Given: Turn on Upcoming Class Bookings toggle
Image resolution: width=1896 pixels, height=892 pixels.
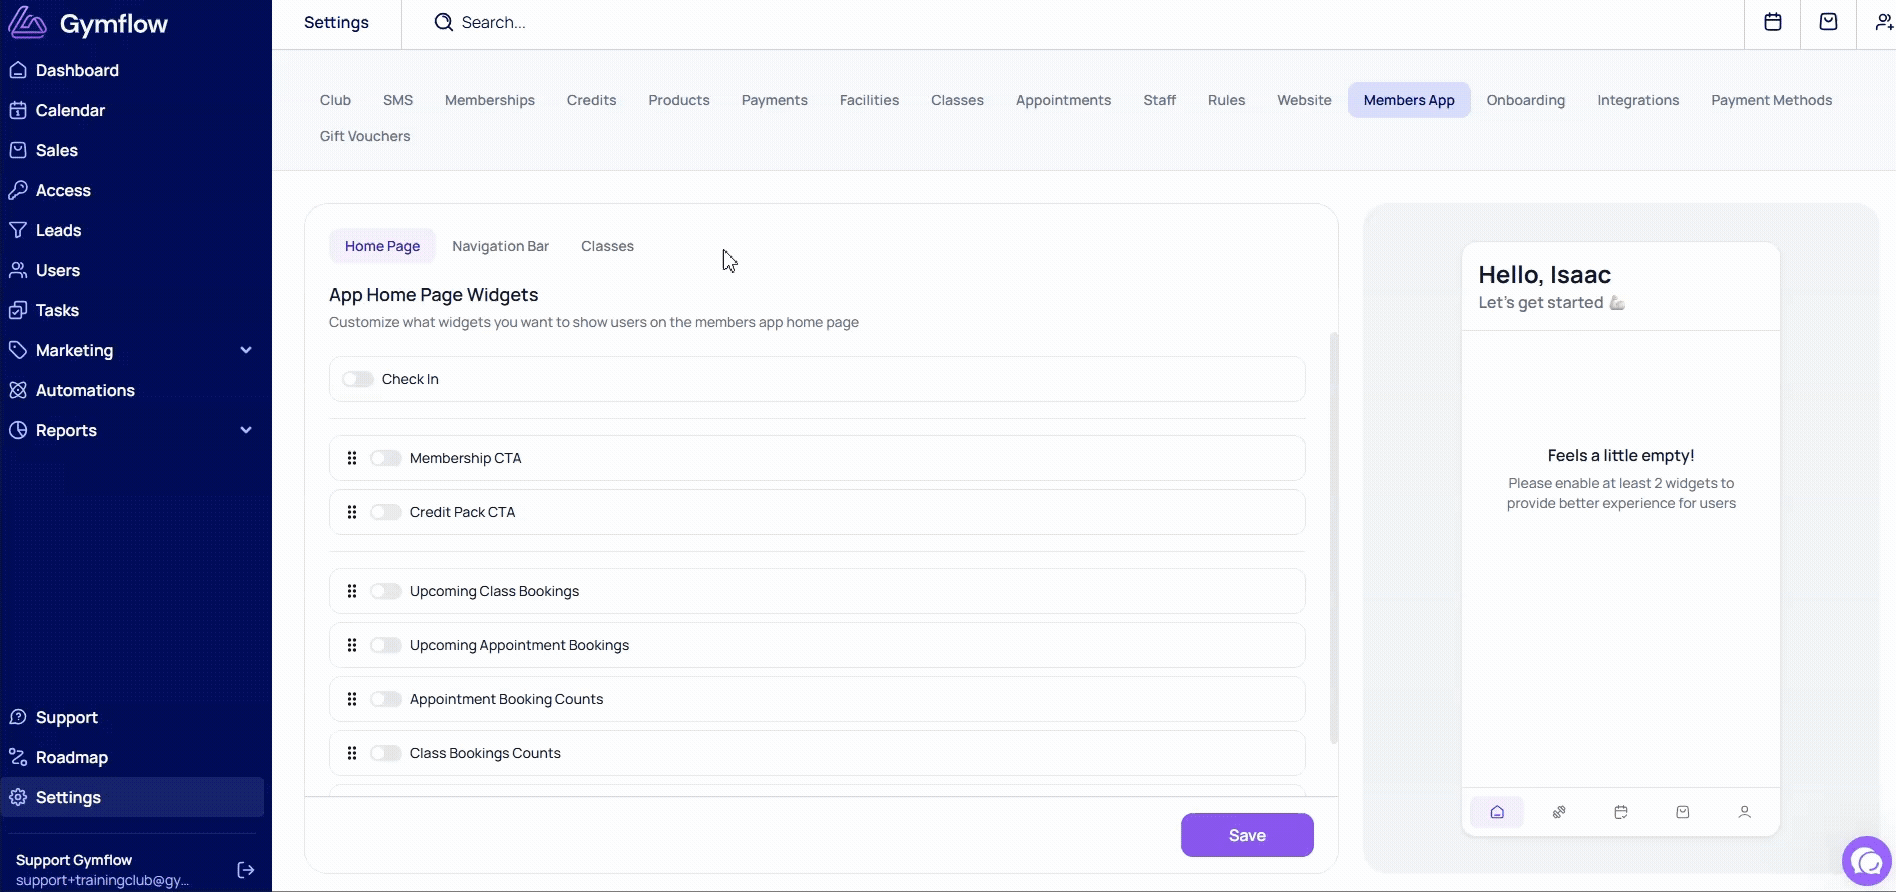Looking at the screenshot, I should point(385,591).
